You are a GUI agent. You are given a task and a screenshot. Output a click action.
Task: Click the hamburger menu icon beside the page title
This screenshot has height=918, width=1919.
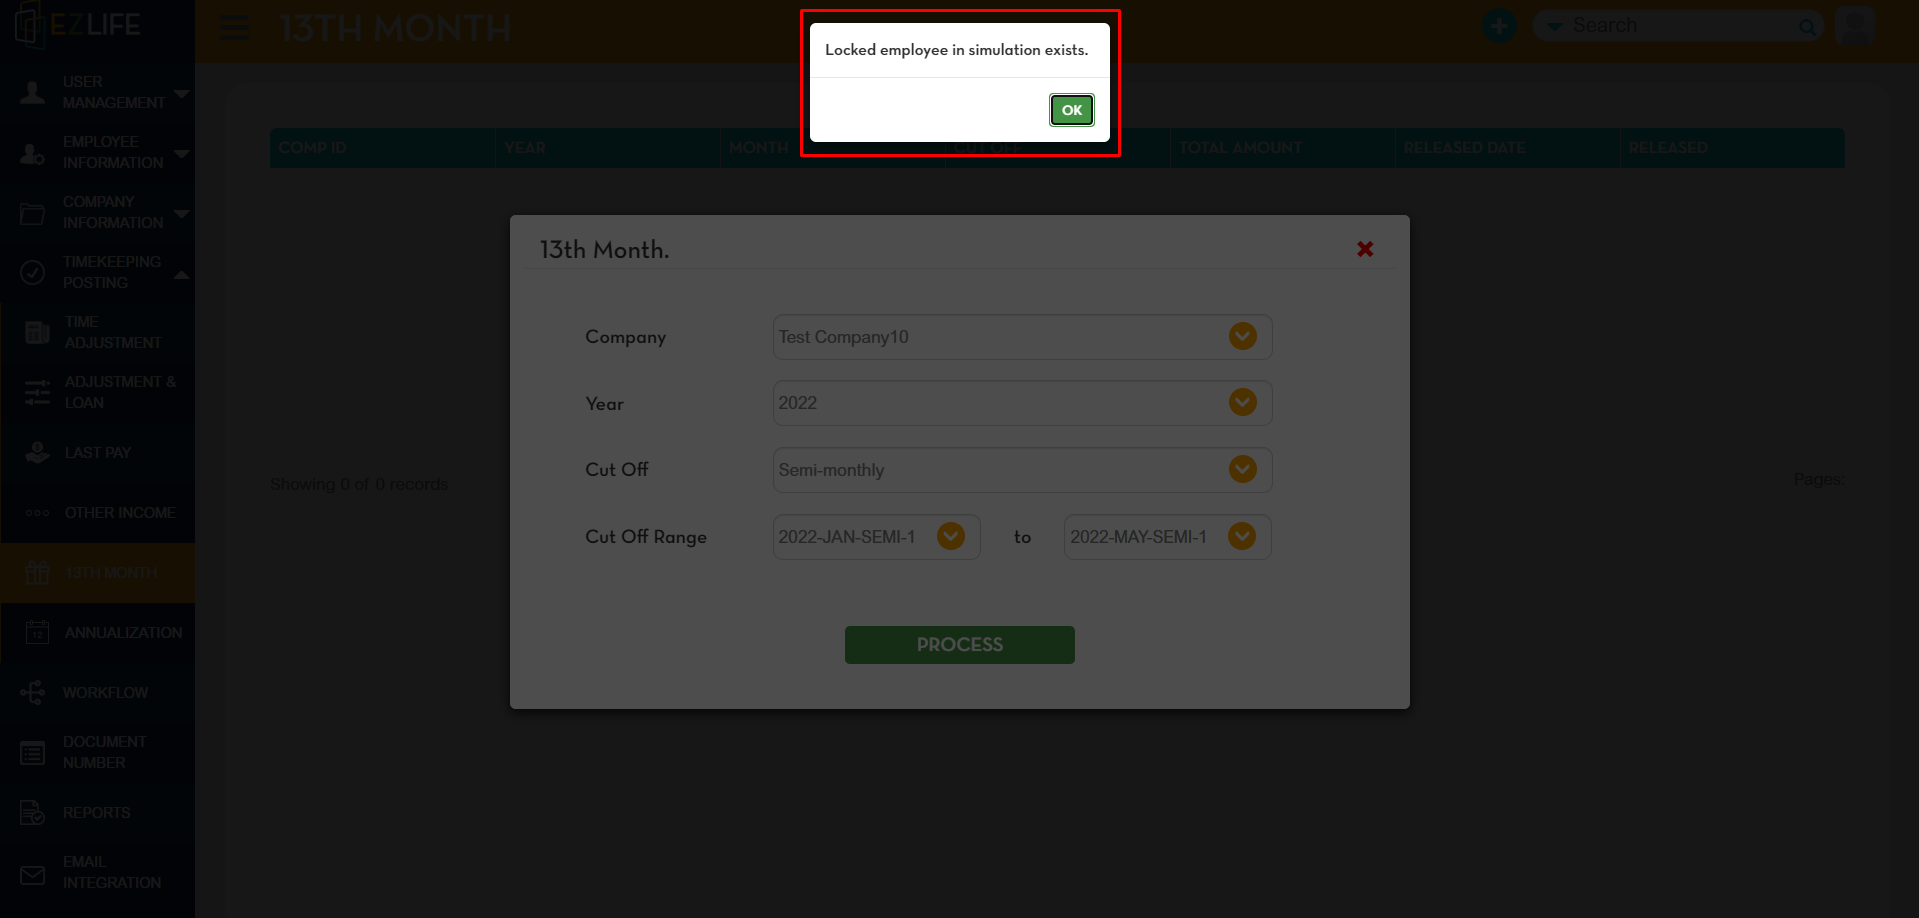click(234, 28)
